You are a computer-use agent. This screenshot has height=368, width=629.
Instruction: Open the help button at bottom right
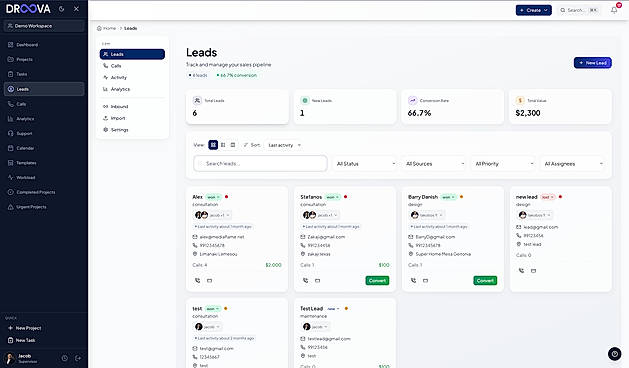pyautogui.click(x=615, y=354)
